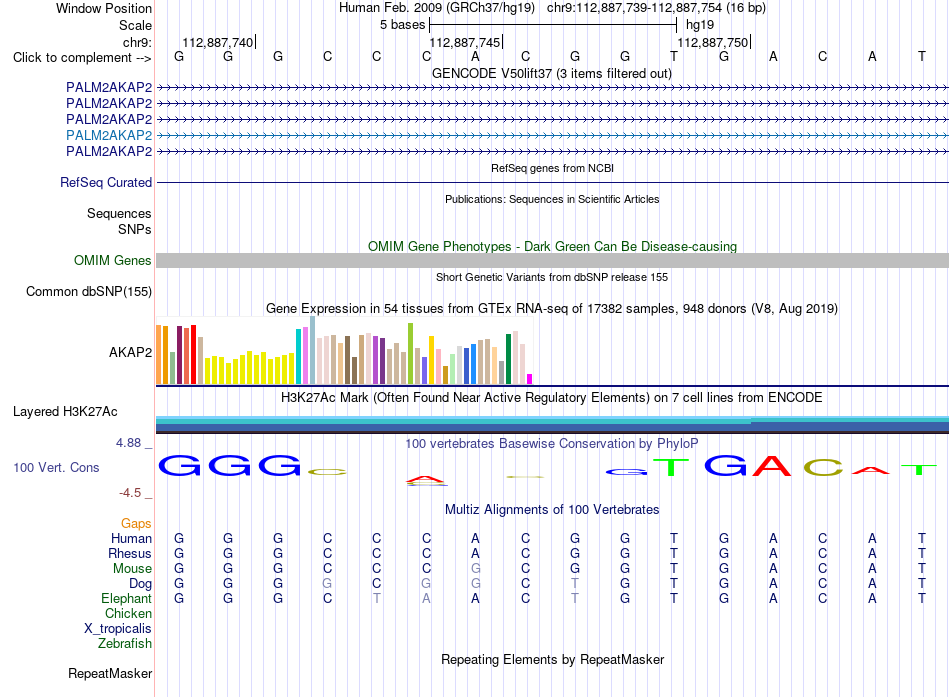
Task: Click the large green T in PhyloP logo
Action: [x=671, y=467]
